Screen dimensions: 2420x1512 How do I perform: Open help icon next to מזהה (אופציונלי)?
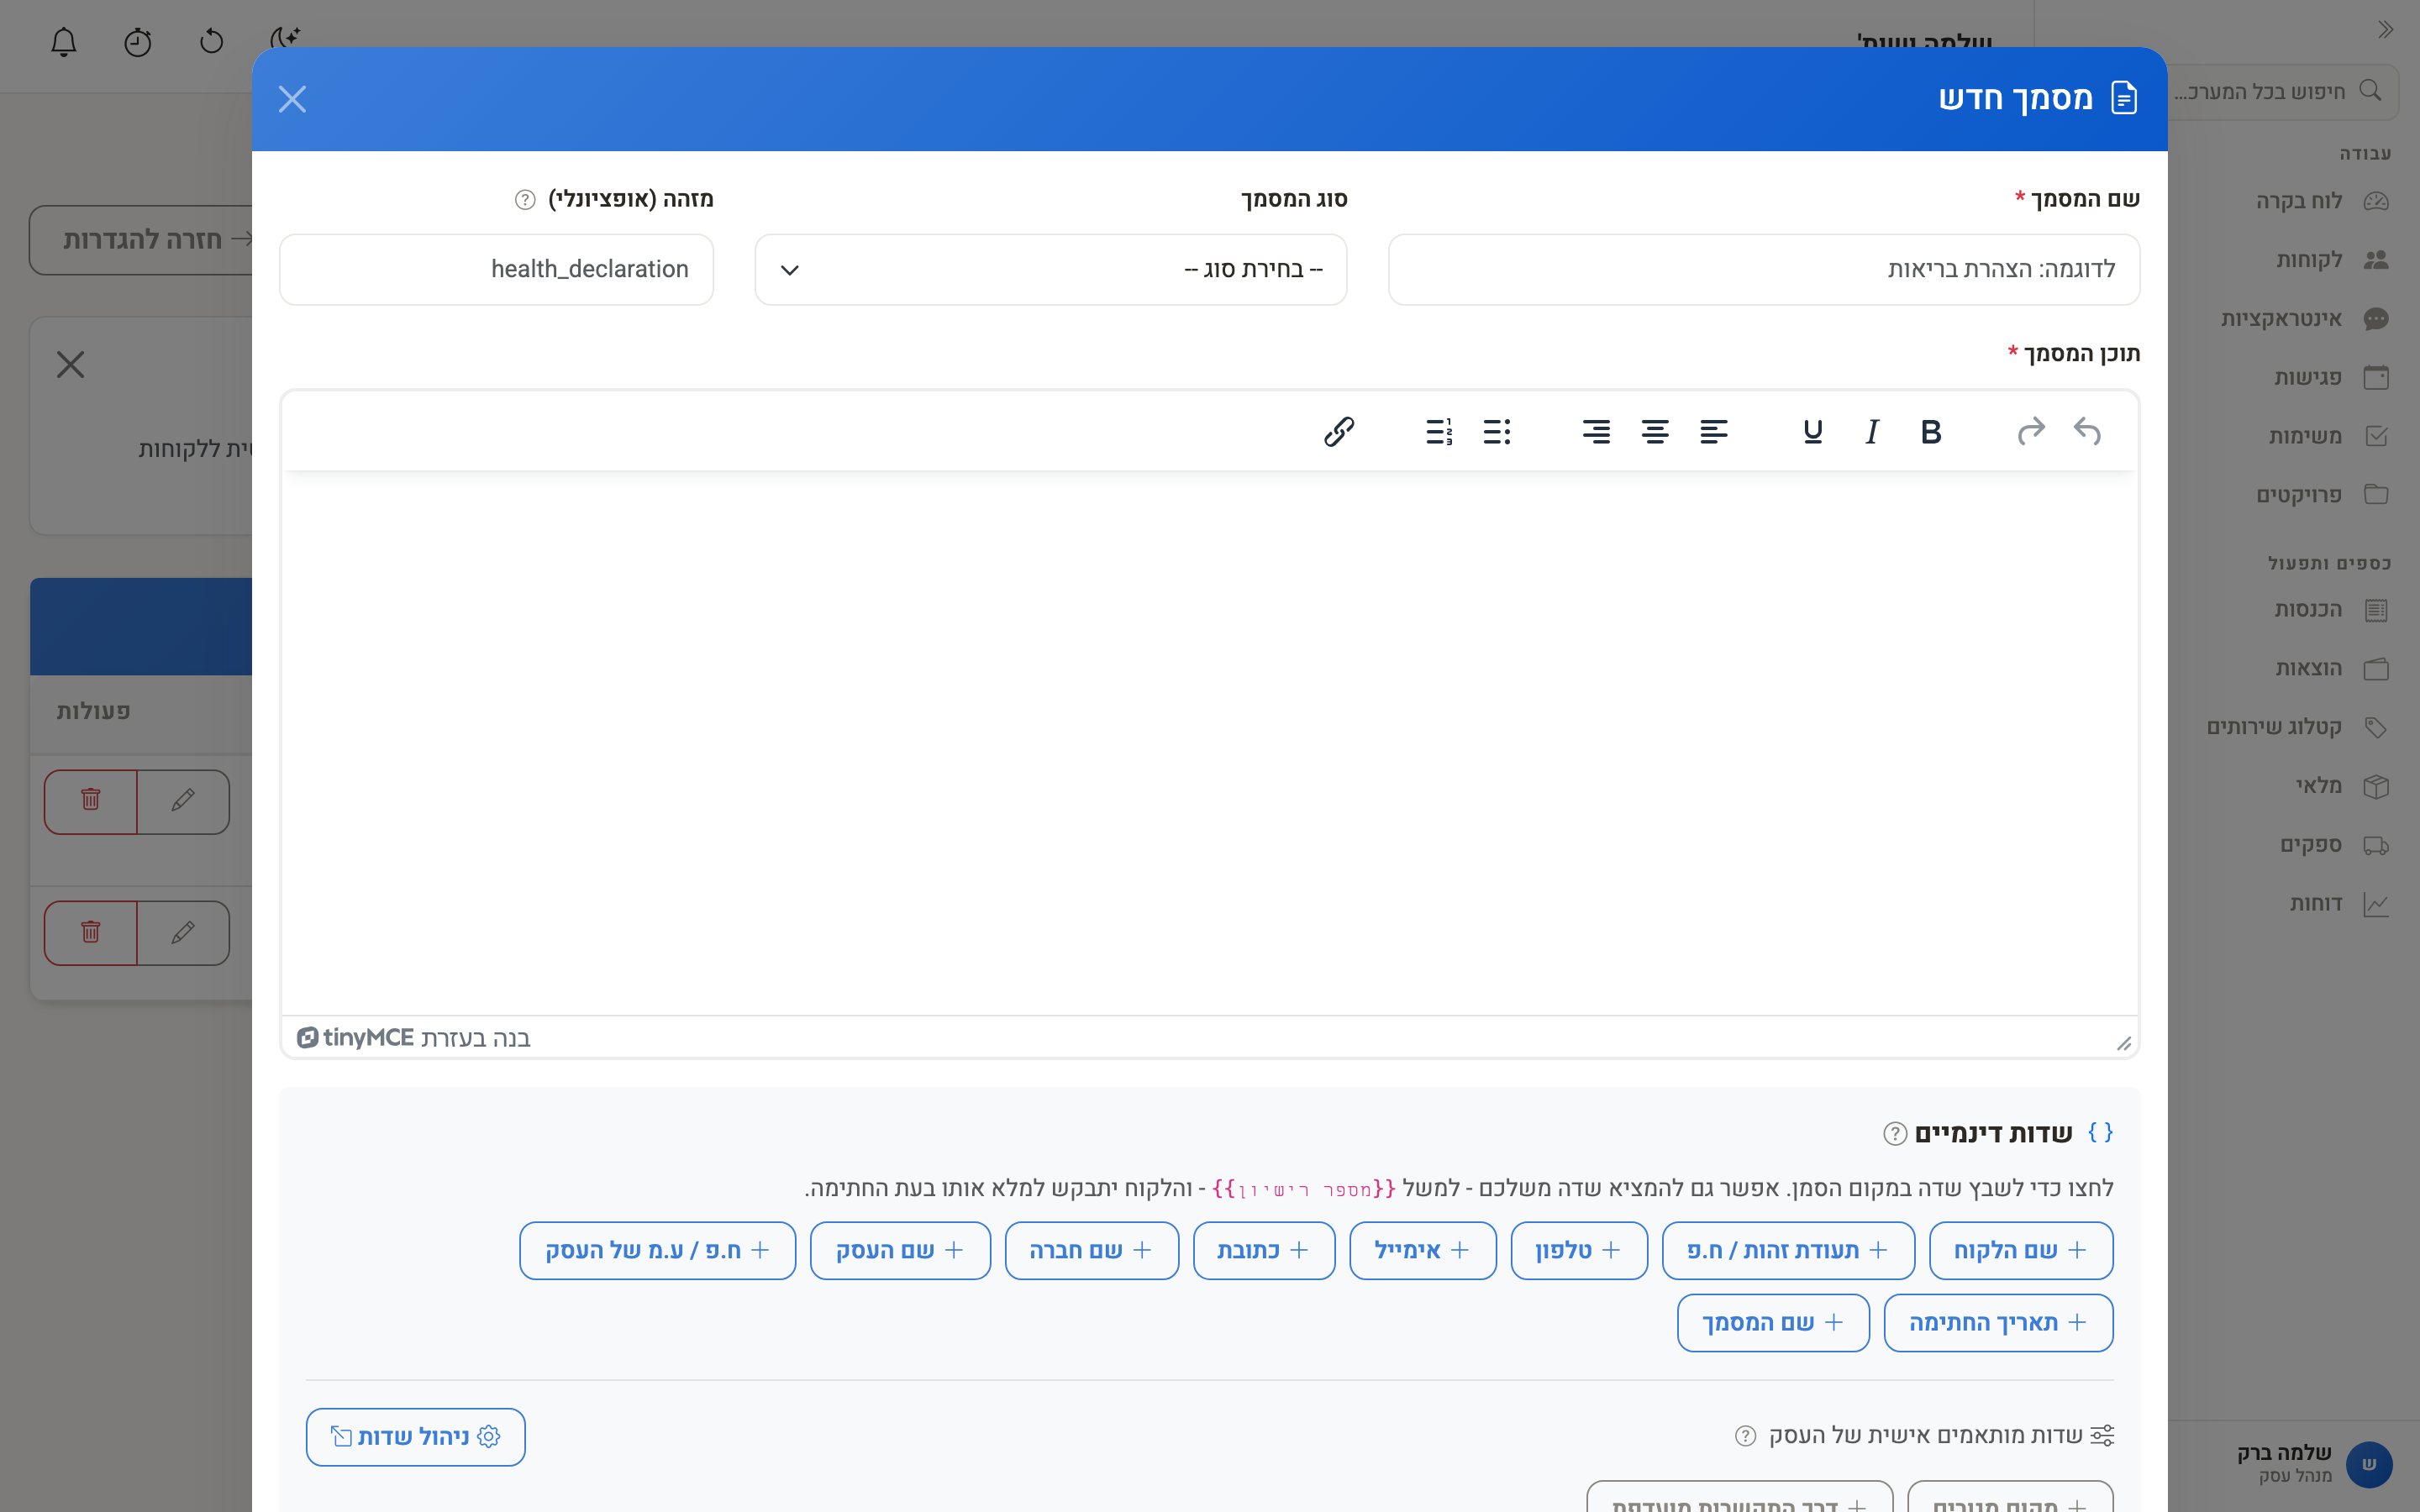(525, 200)
